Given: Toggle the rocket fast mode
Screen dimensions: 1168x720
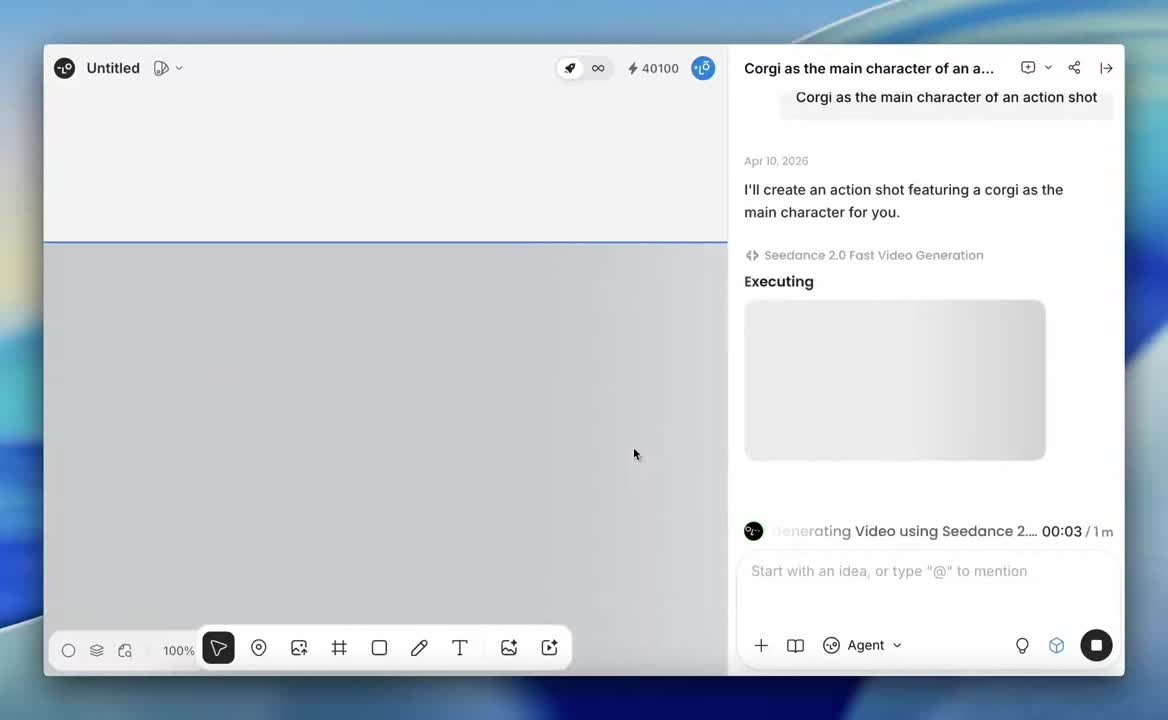Looking at the screenshot, I should (570, 68).
